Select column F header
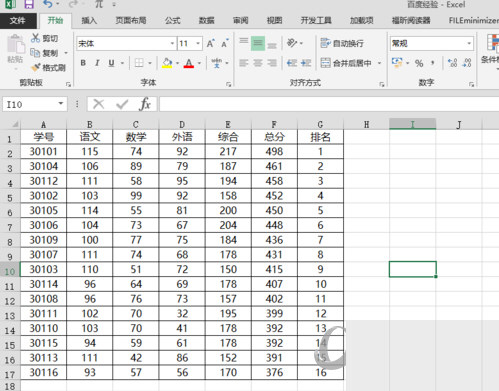499x391 pixels. 274,124
